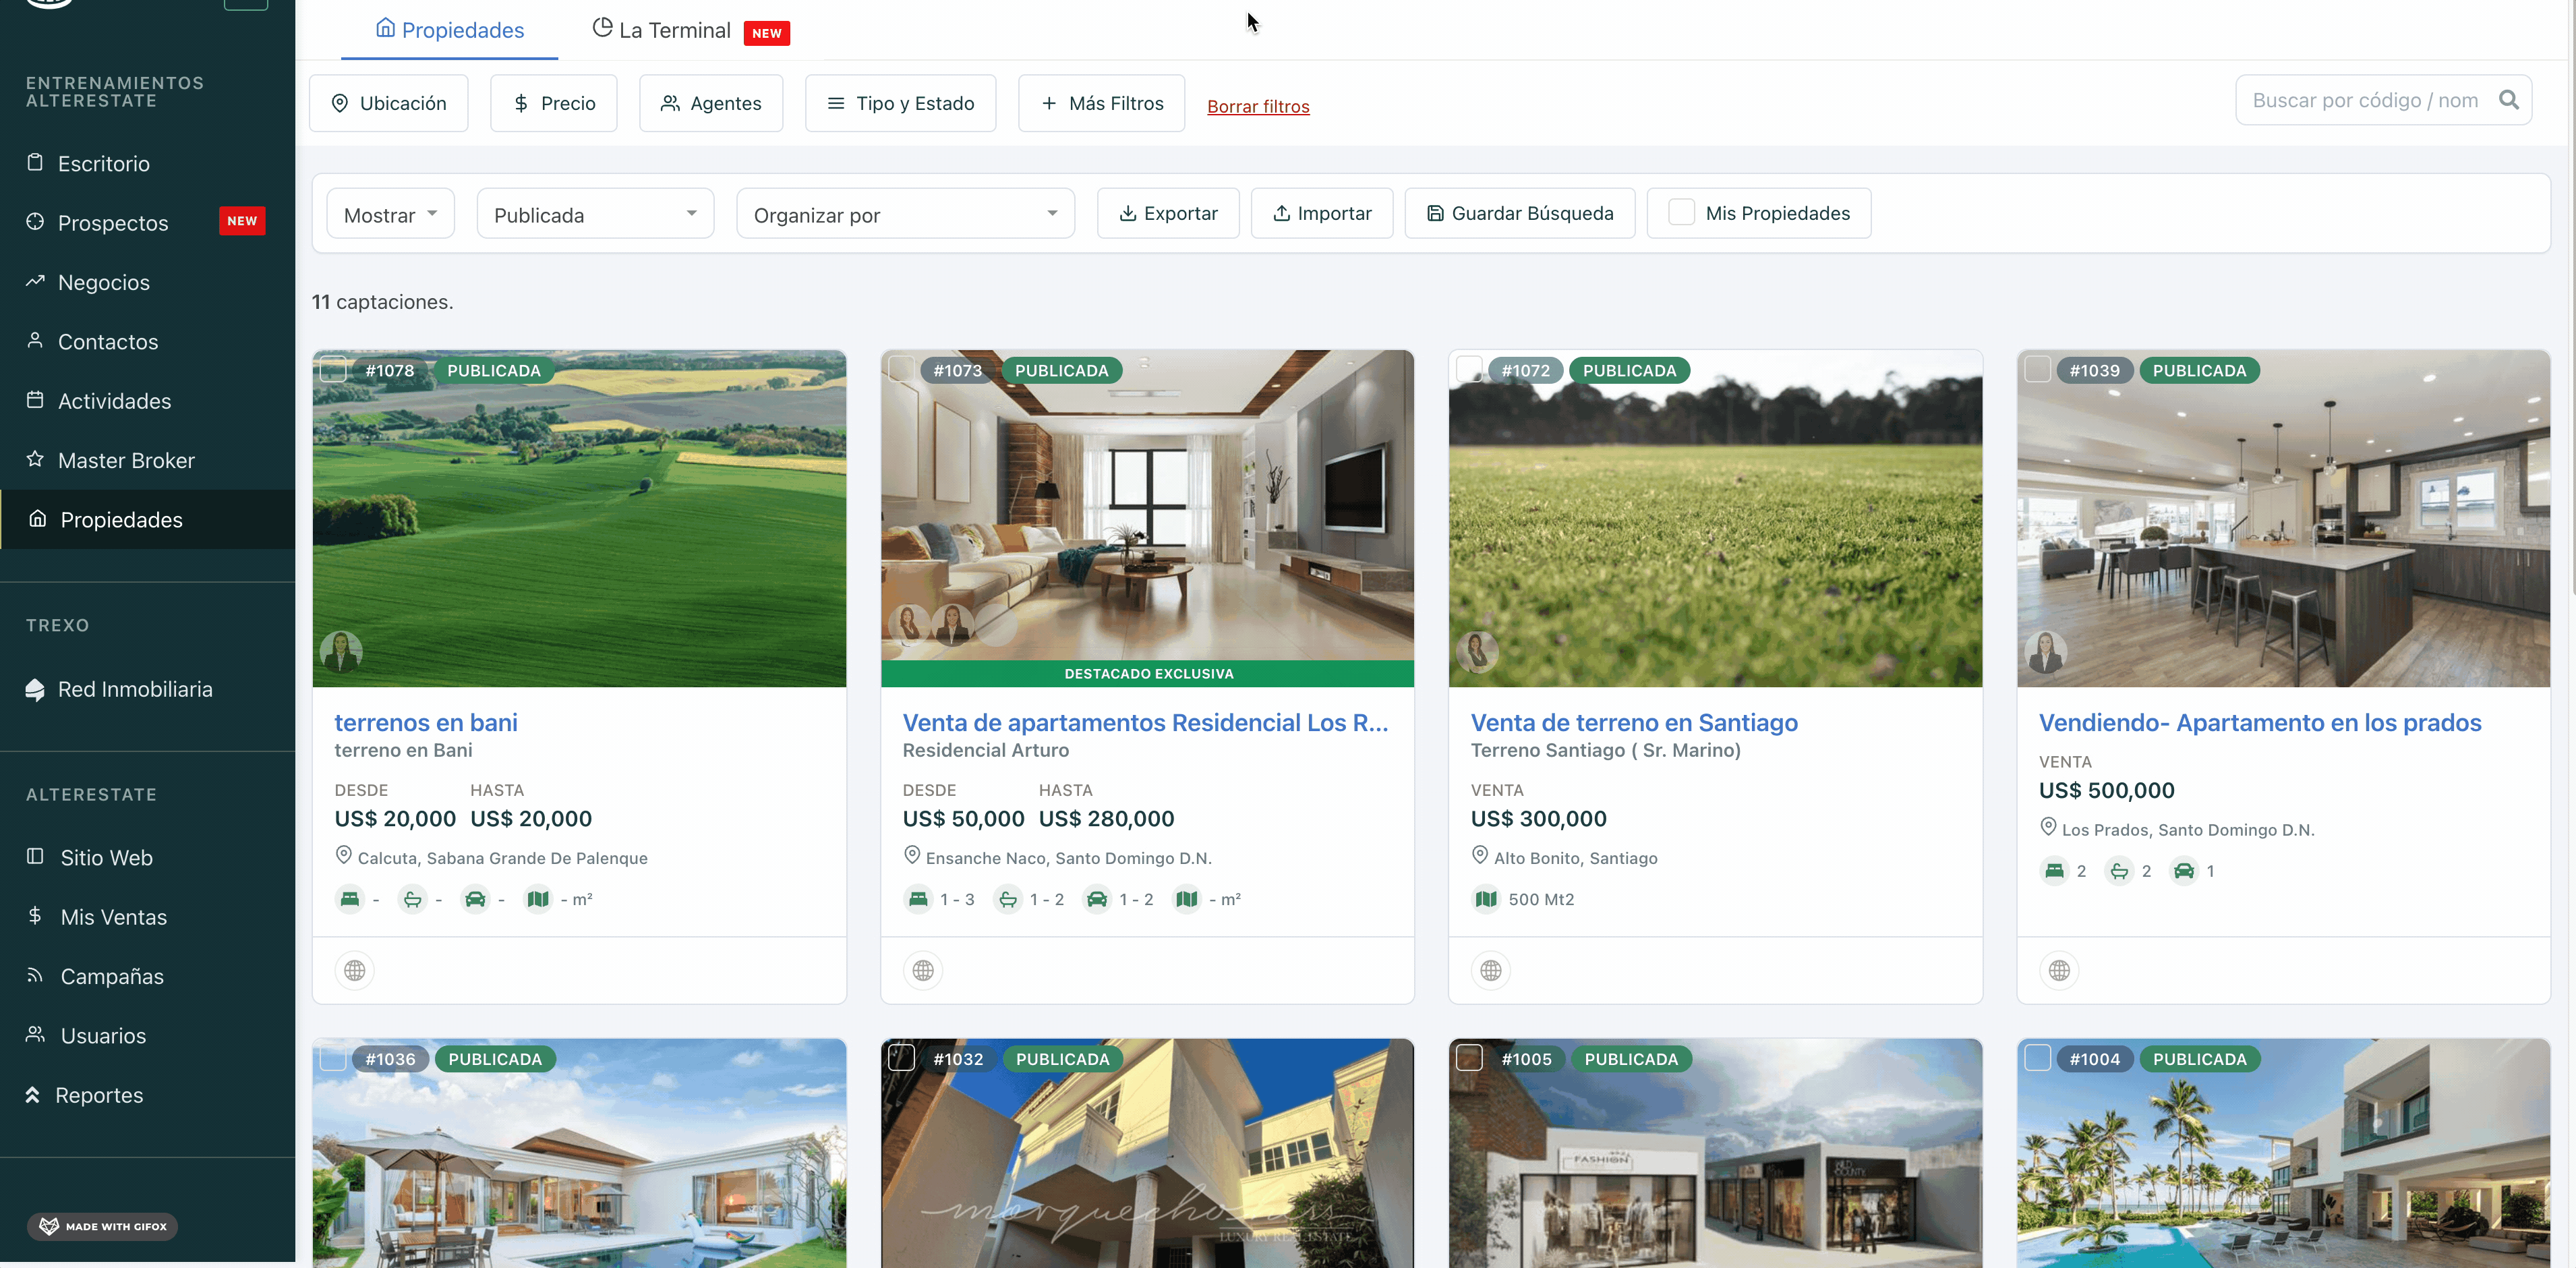Enable the Mis Propiedades checkbox

click(1681, 213)
